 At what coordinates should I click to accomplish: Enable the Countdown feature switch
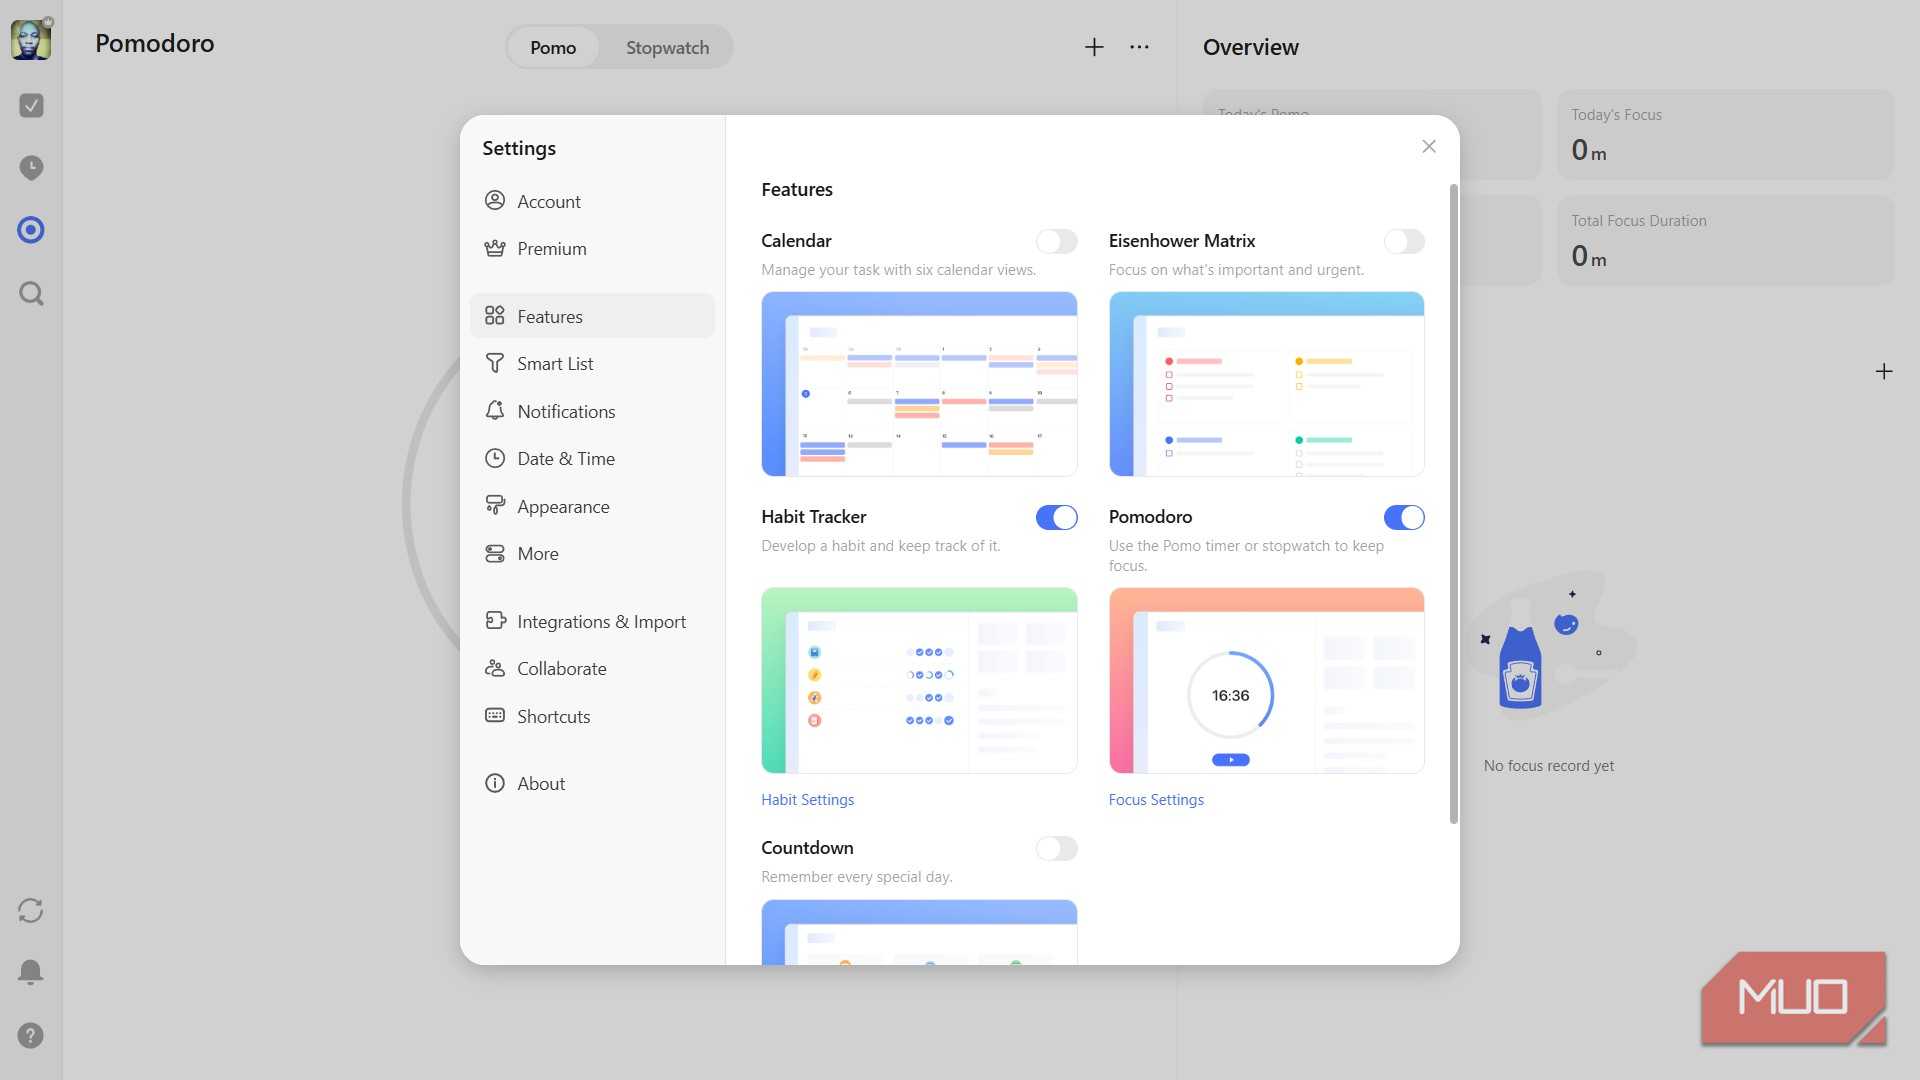pos(1056,848)
